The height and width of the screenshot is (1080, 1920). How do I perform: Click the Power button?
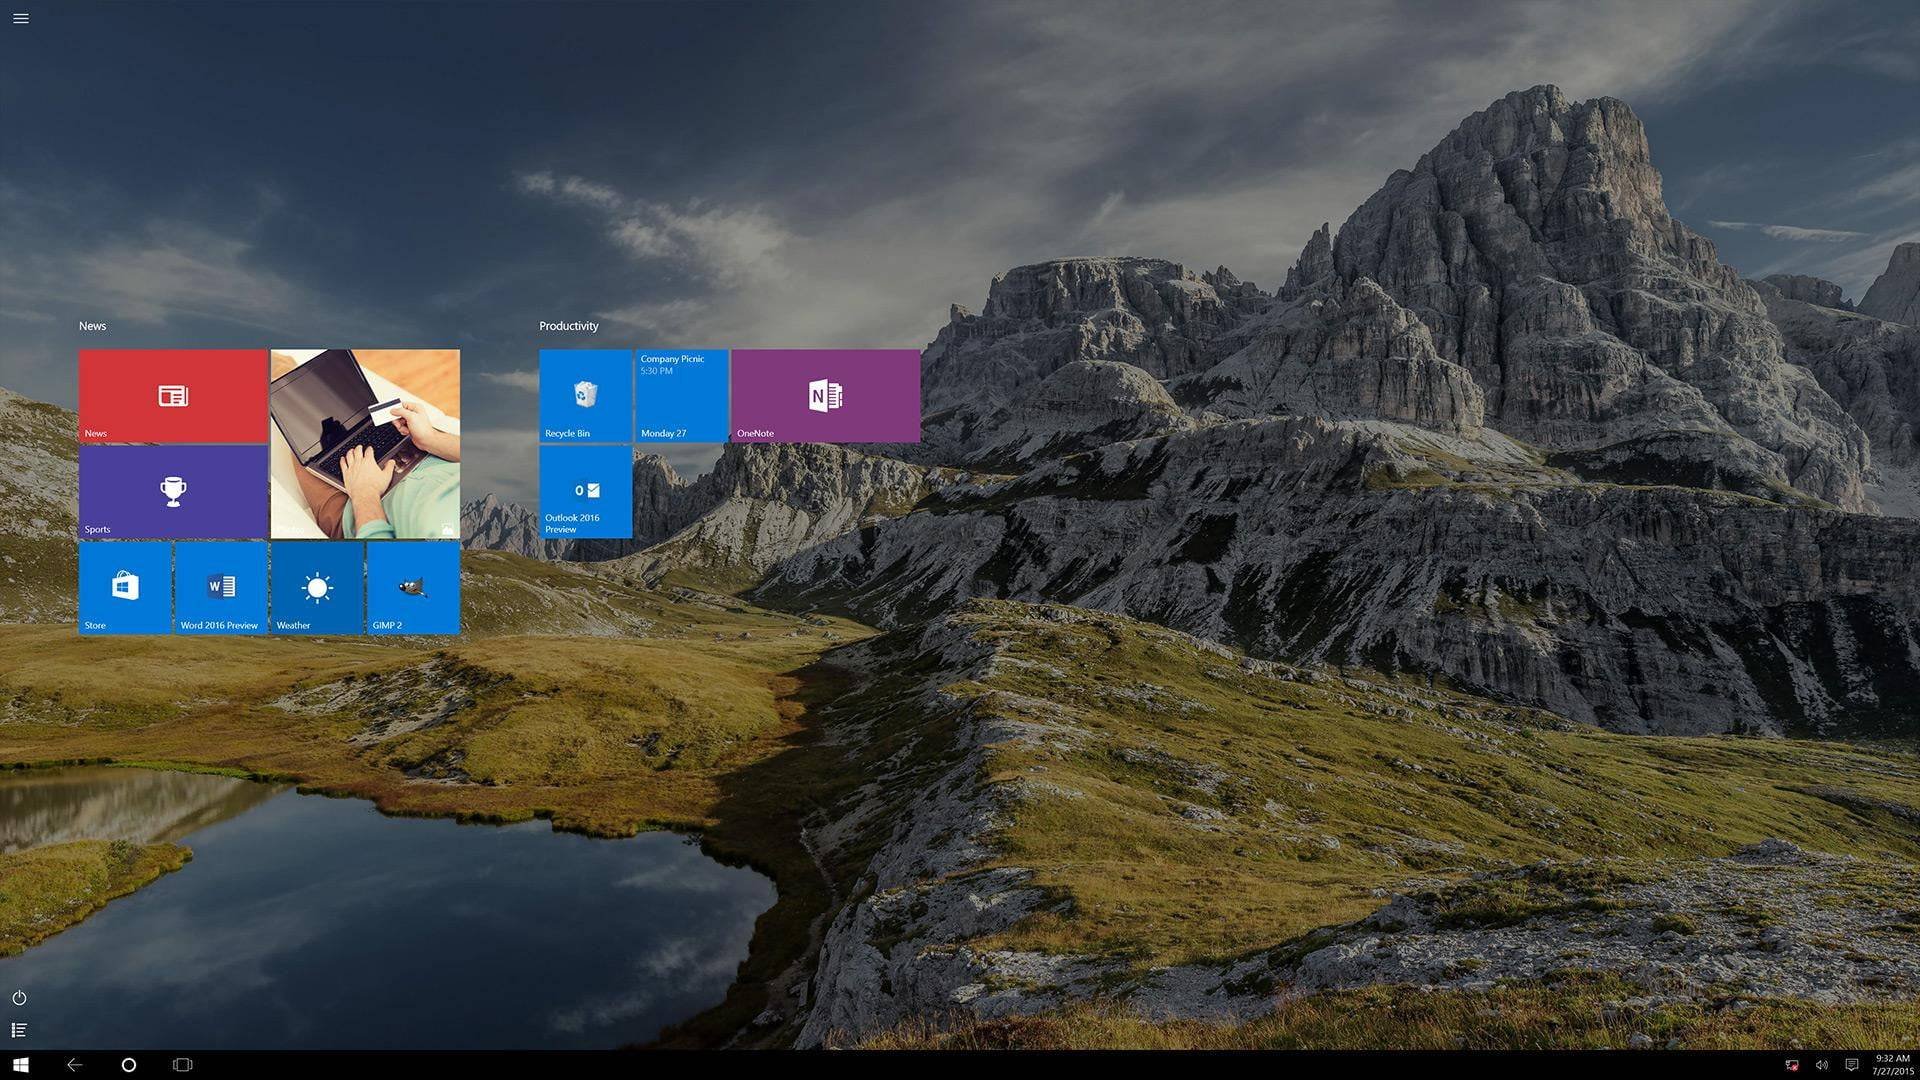(x=19, y=998)
